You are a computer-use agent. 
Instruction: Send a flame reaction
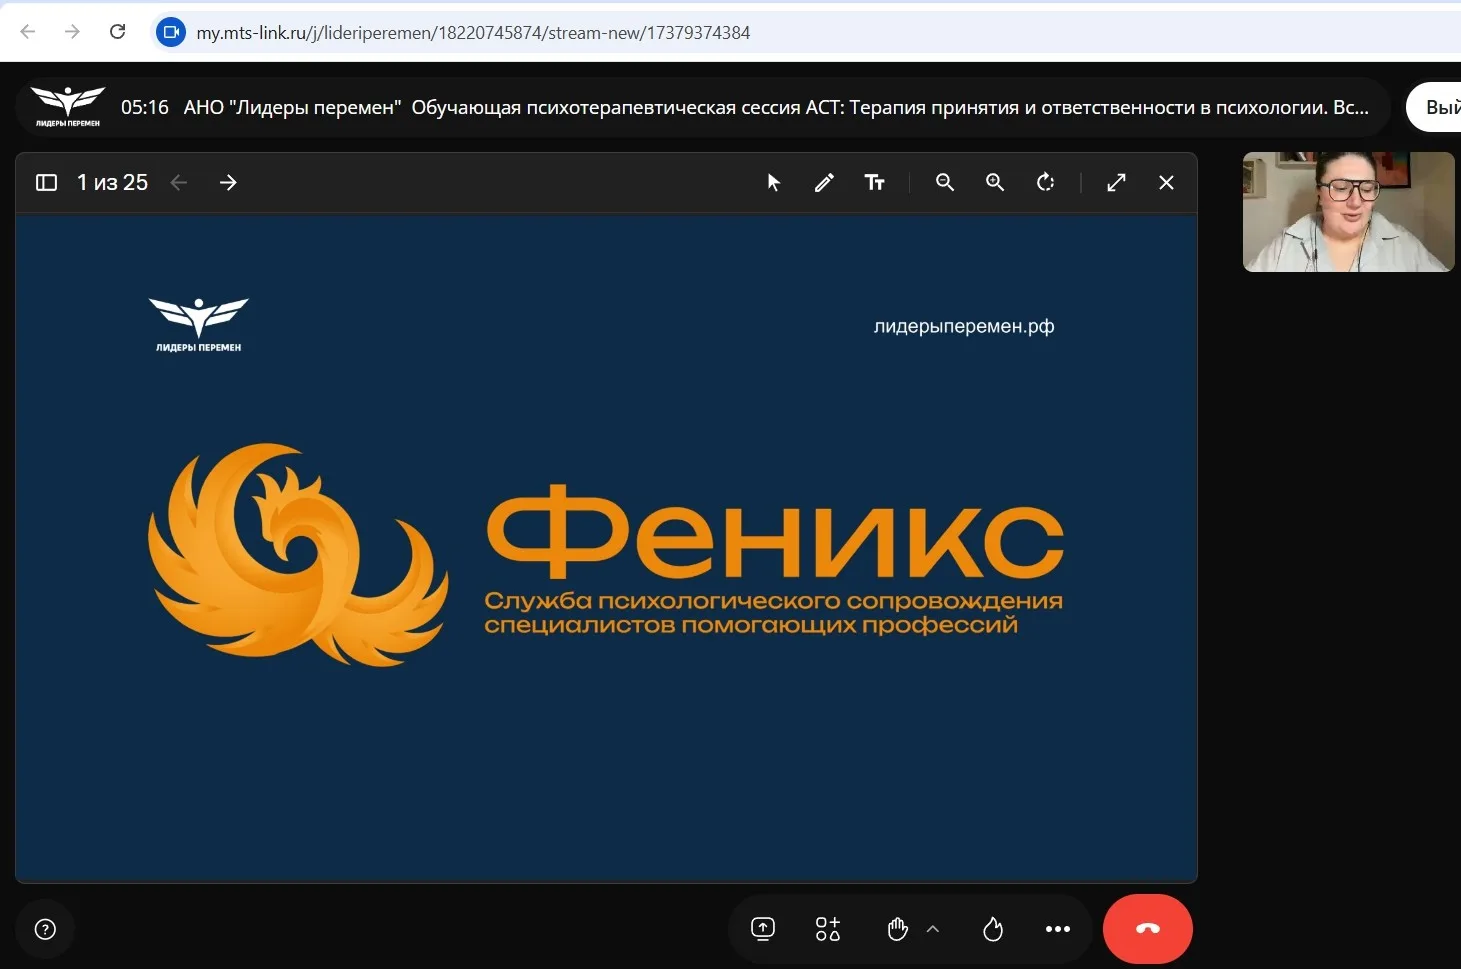[993, 929]
